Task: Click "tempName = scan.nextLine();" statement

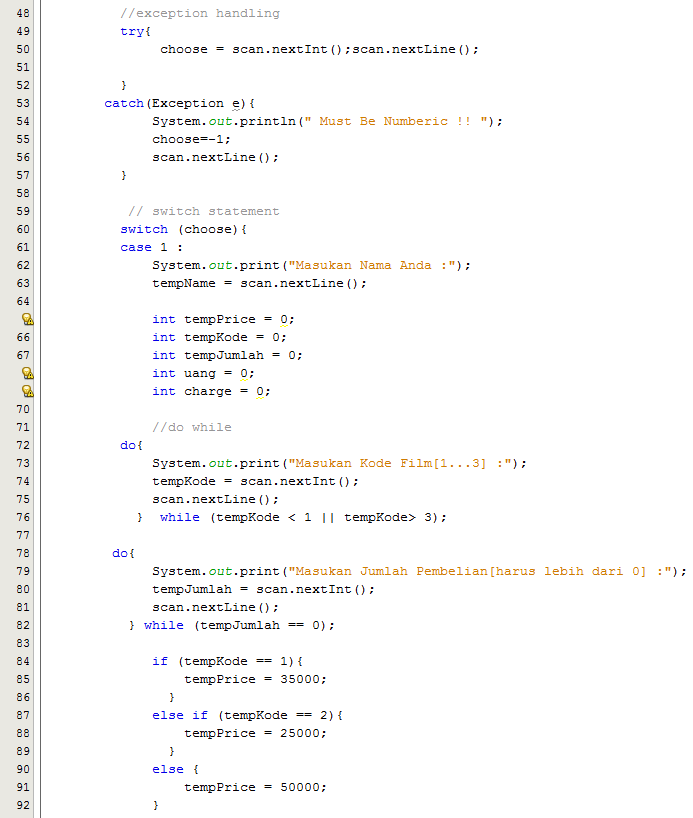Action: point(259,283)
